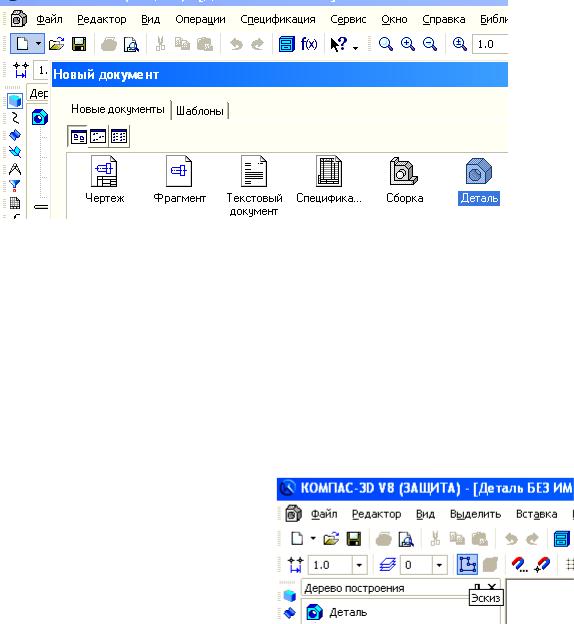Viewport: 574px width, 624px height.
Task: Click the 1.0 scale field in КОМПАС-3D V8 window
Action: pyautogui.click(x=330, y=565)
